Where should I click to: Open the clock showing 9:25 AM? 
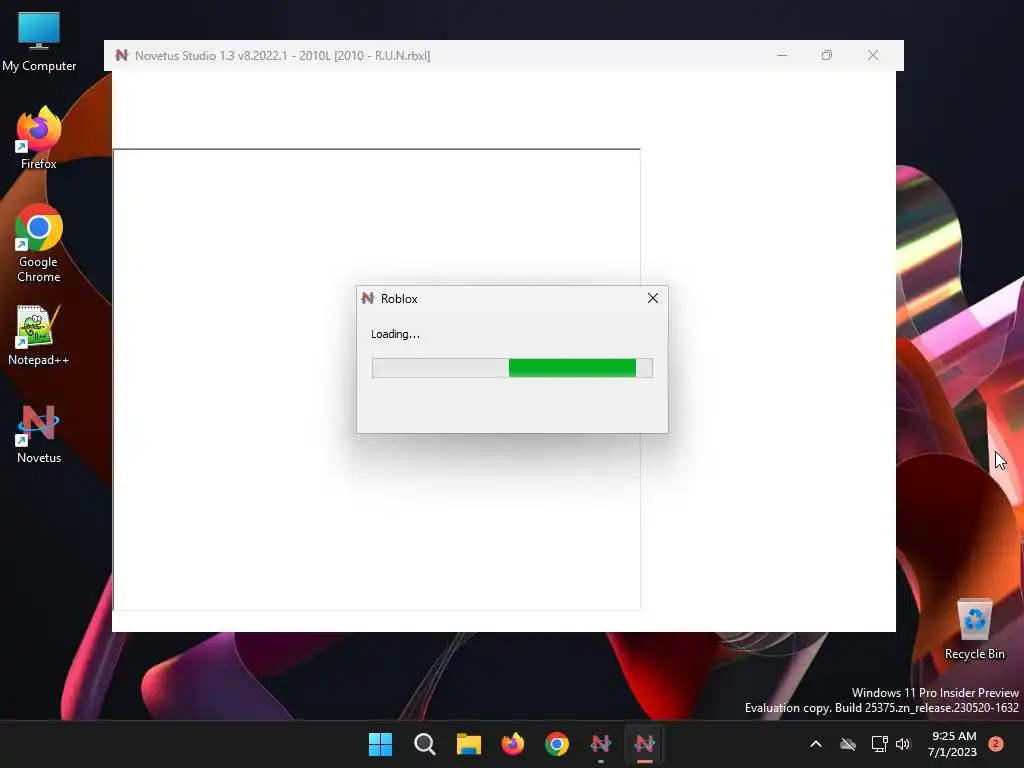pos(953,744)
